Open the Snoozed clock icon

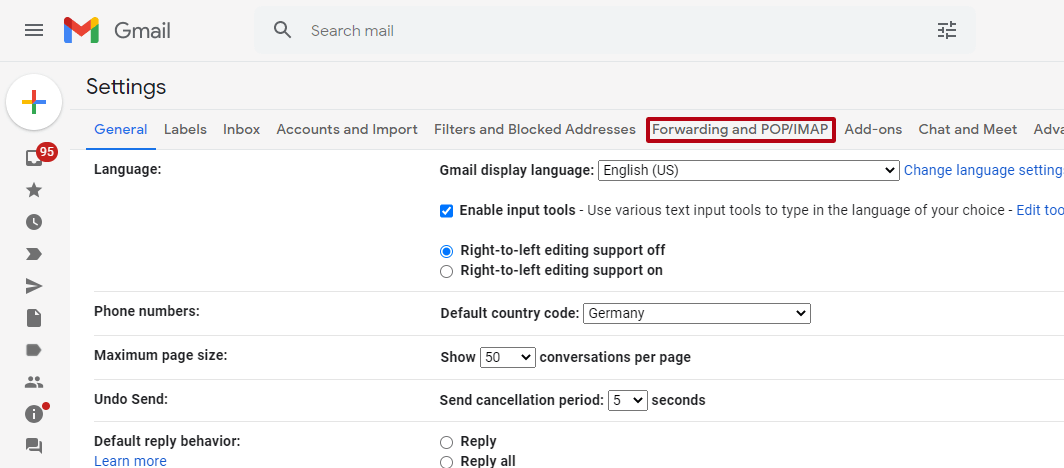34,222
